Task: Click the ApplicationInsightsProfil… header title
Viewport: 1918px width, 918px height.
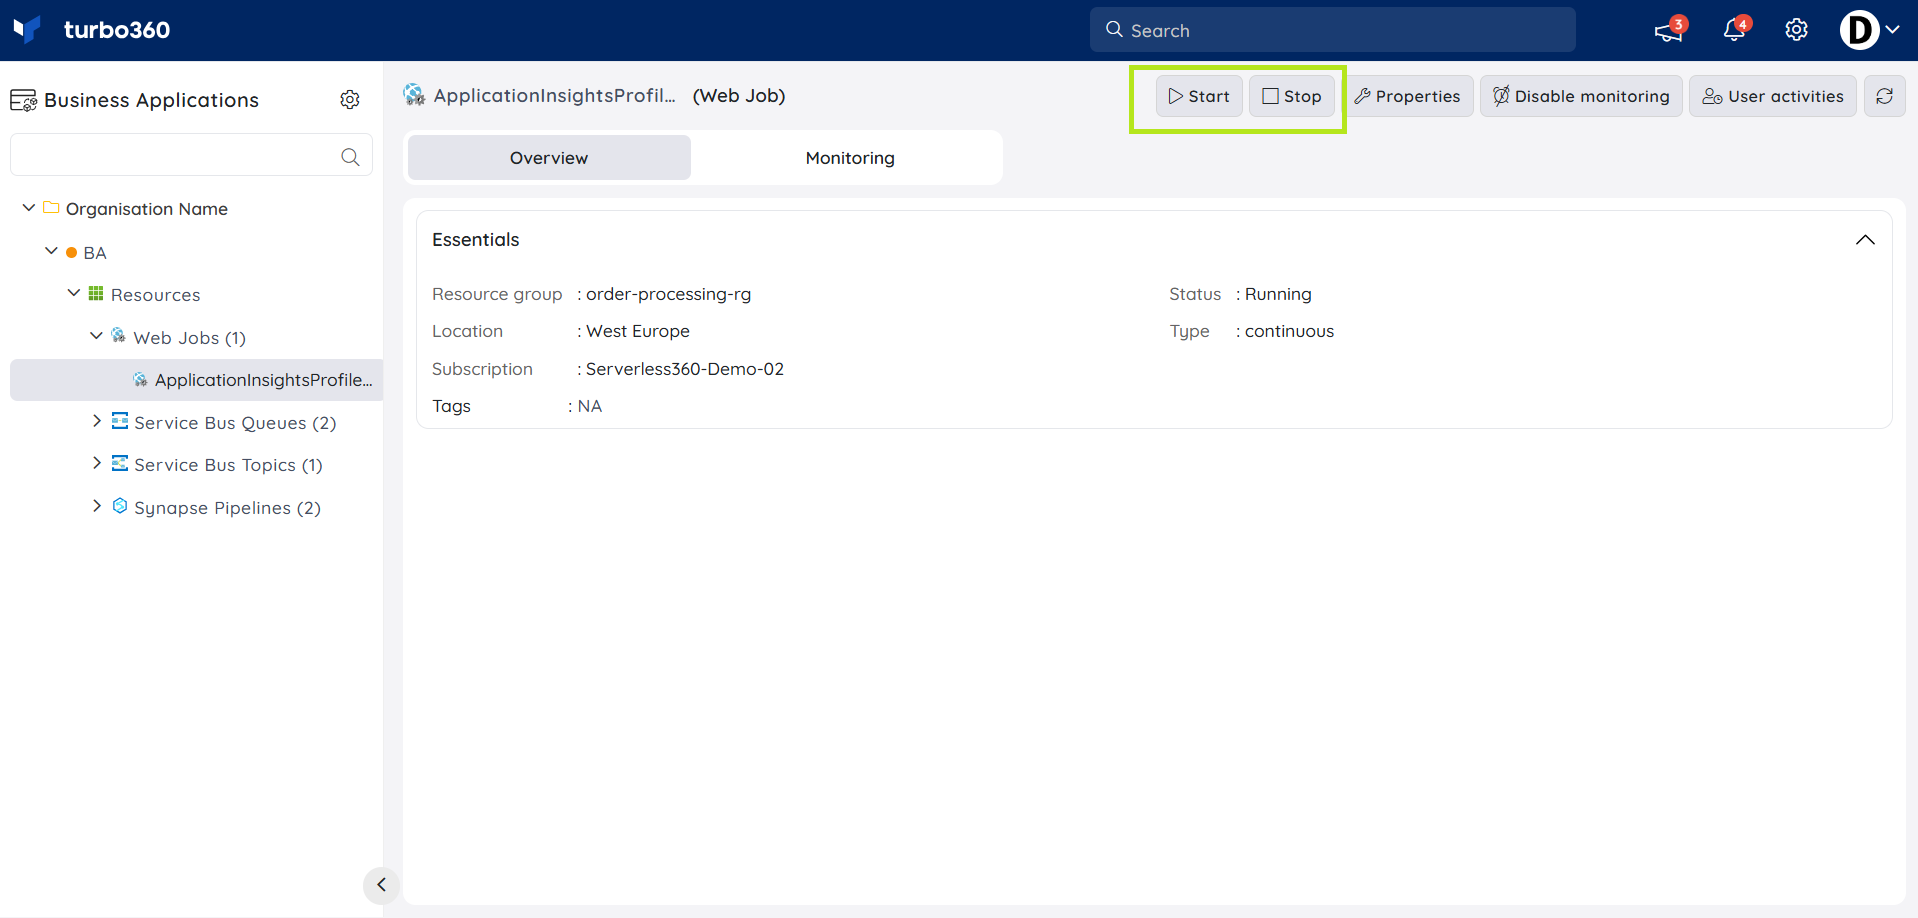Action: click(x=555, y=96)
